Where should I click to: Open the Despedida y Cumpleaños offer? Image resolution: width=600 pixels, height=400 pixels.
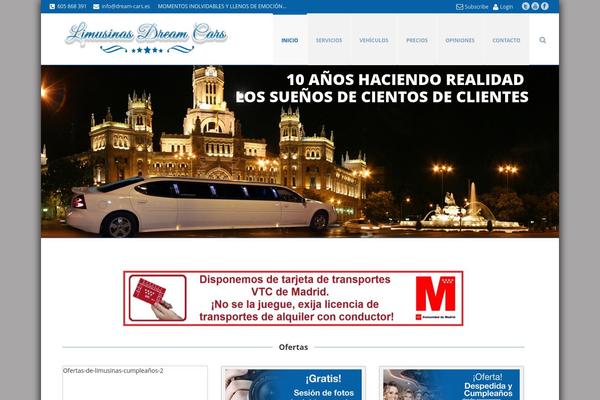[x=452, y=383]
